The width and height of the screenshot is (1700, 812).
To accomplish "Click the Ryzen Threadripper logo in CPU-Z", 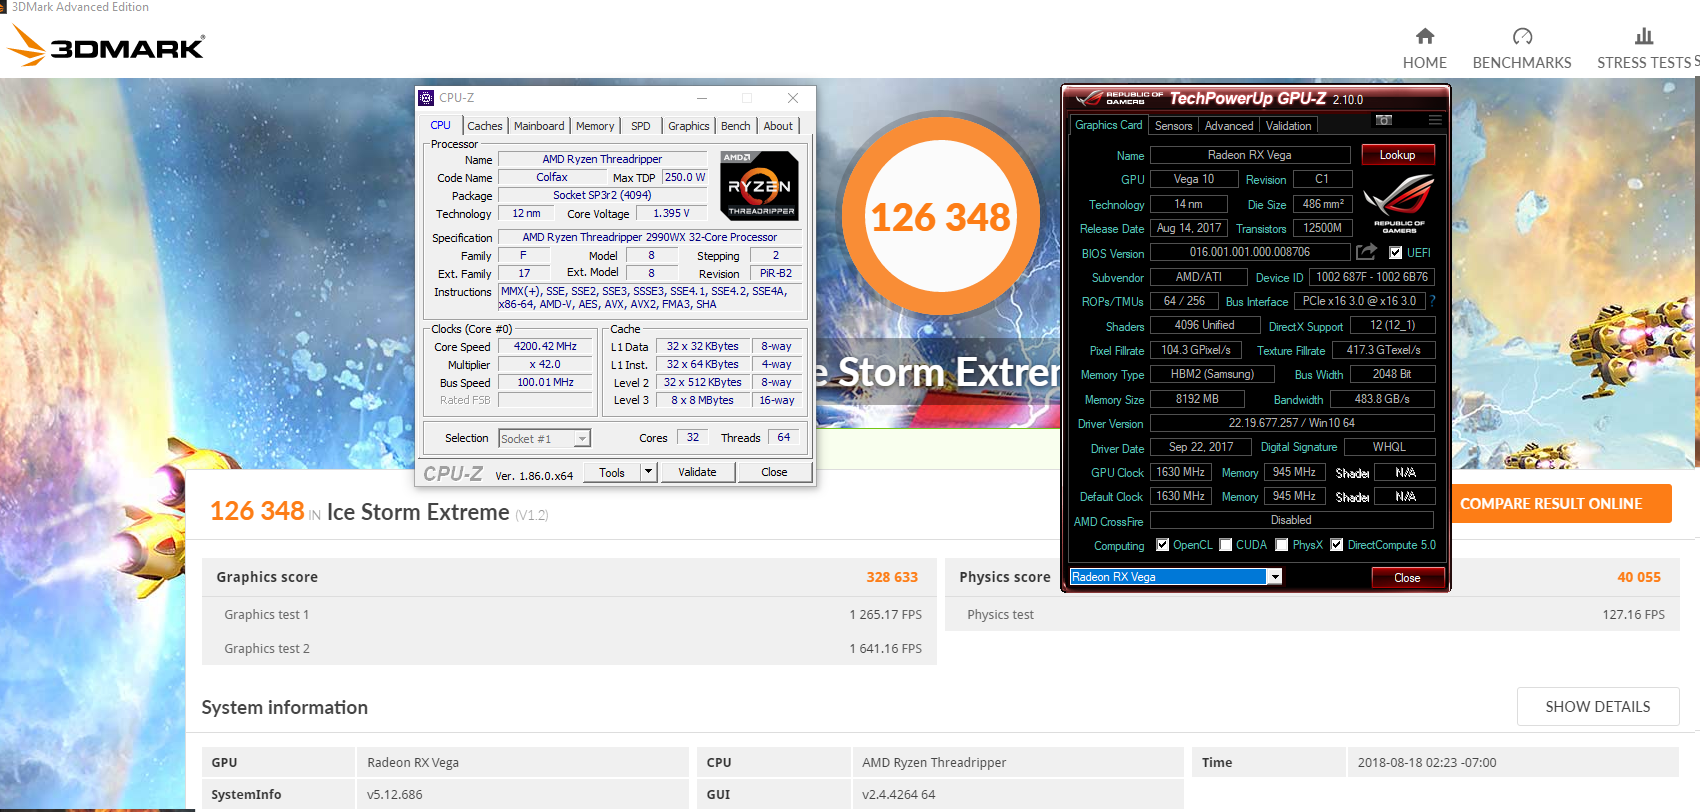I will pyautogui.click(x=759, y=185).
